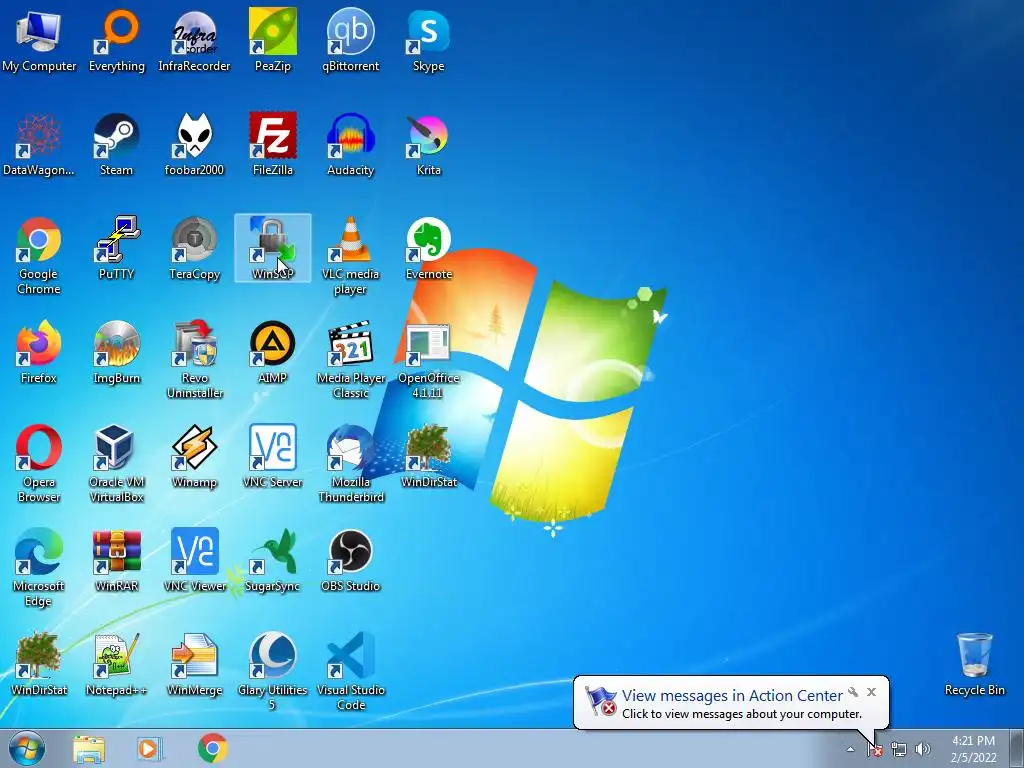Show hidden system tray icons
This screenshot has width=1024, height=768.
point(850,749)
